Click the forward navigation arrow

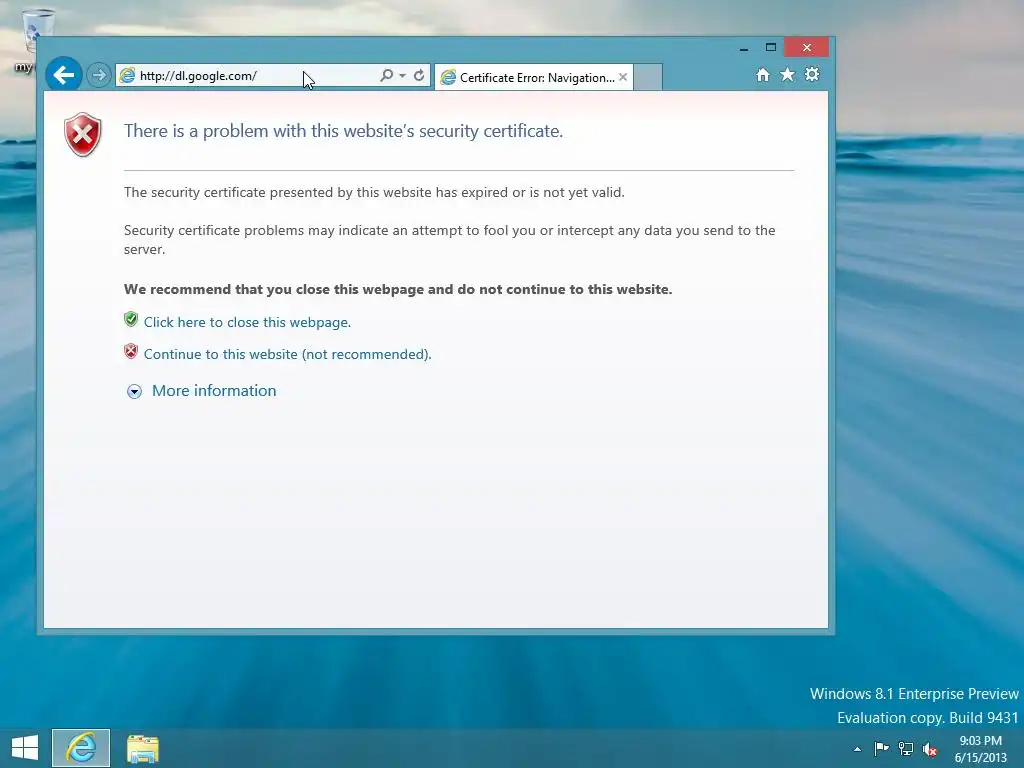pyautogui.click(x=99, y=75)
